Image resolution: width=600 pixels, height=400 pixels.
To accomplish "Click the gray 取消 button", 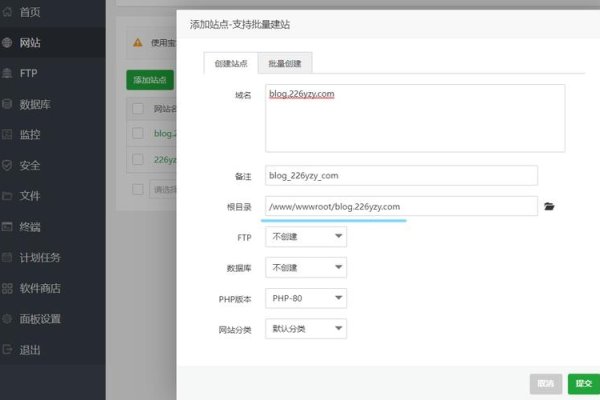I will point(546,383).
